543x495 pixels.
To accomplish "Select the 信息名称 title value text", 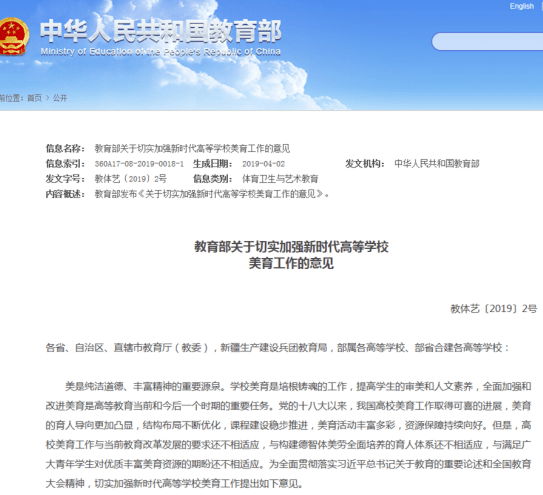I will 192,149.
